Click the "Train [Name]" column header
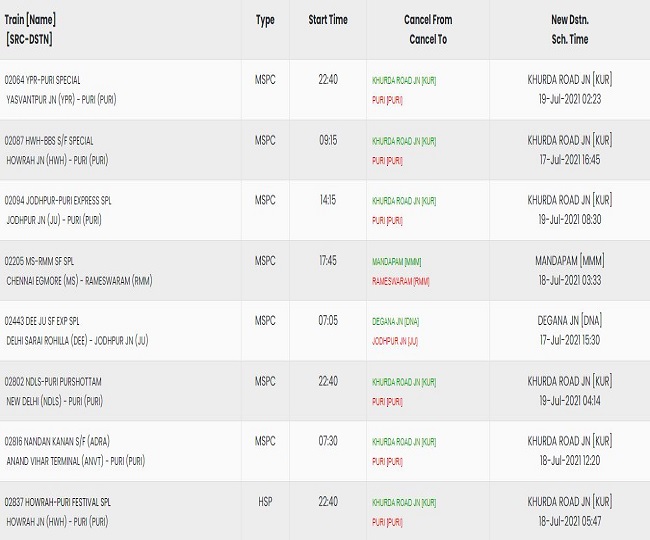The height and width of the screenshot is (540, 650). coord(31,19)
